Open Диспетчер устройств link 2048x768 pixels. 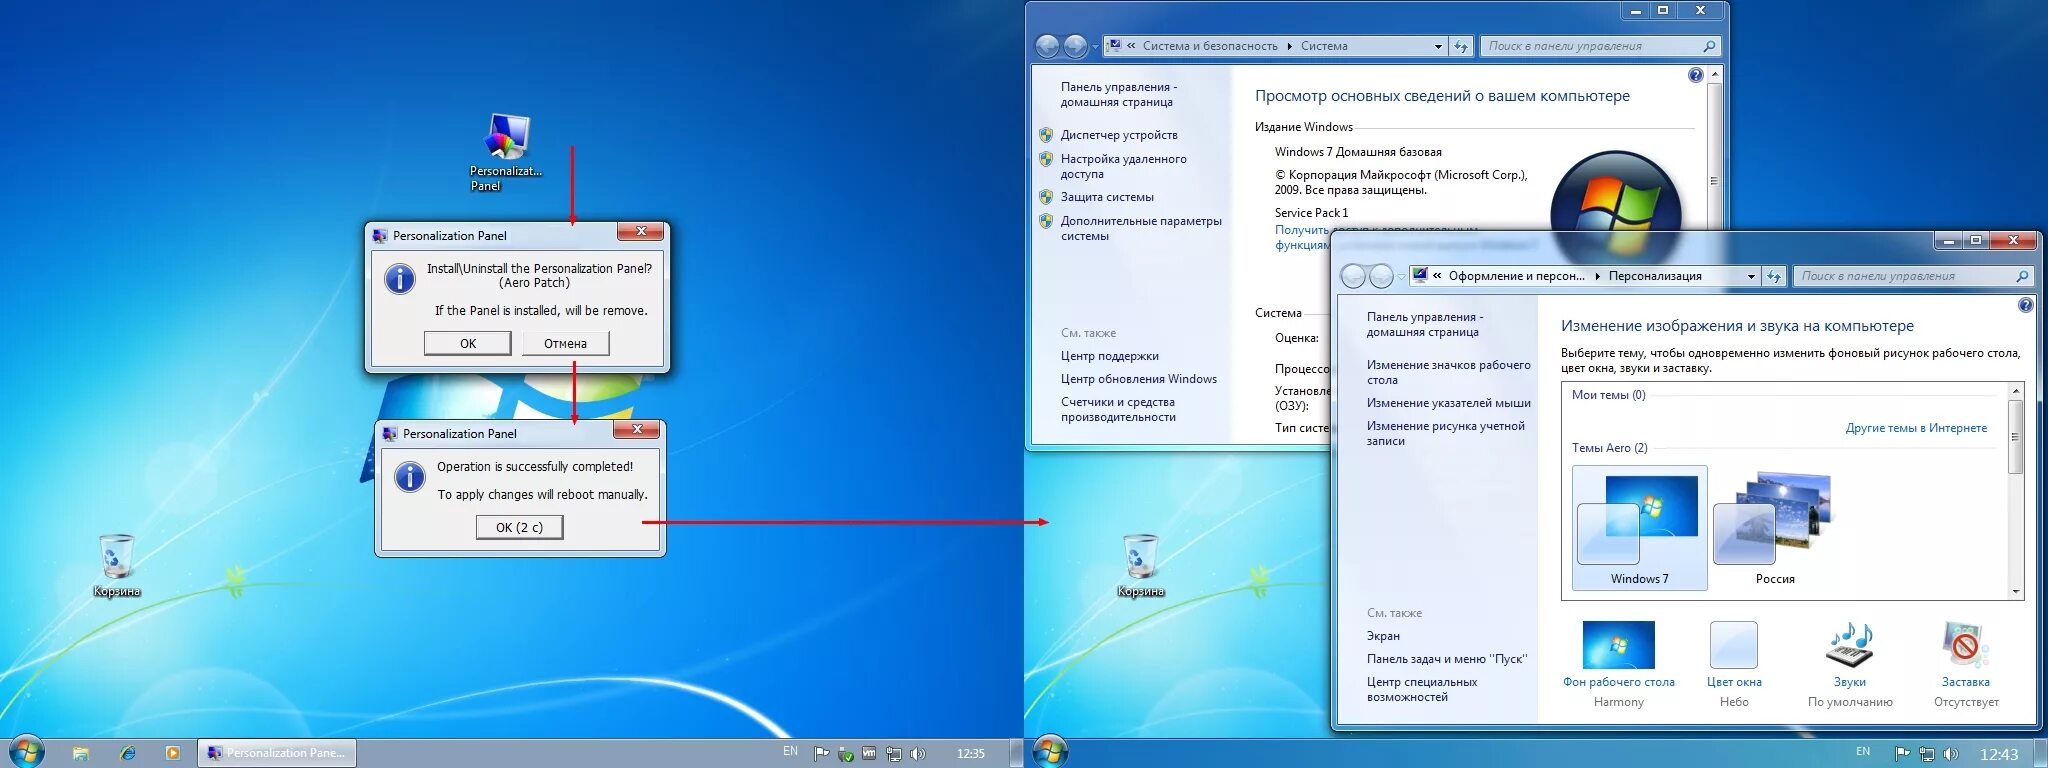(x=1119, y=135)
